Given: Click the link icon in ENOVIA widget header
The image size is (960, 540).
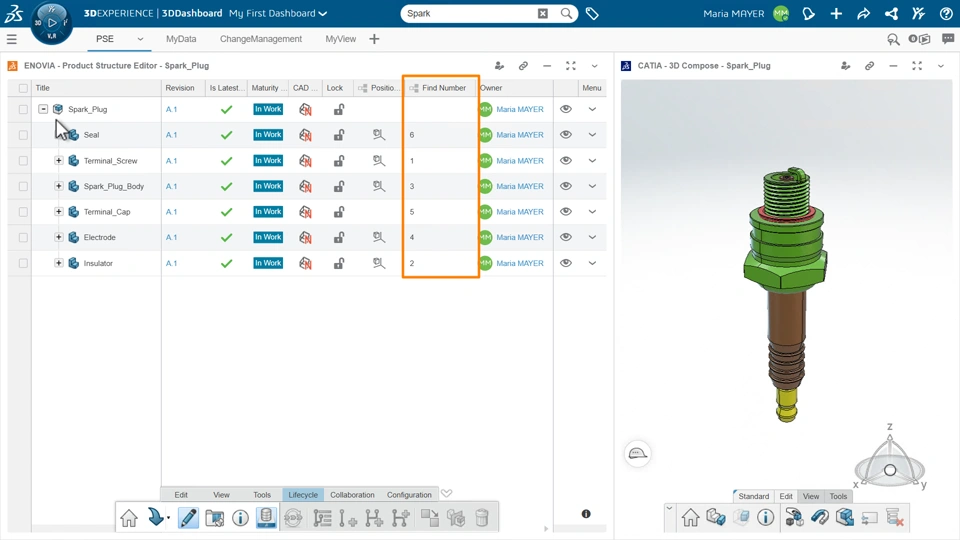Looking at the screenshot, I should (523, 66).
